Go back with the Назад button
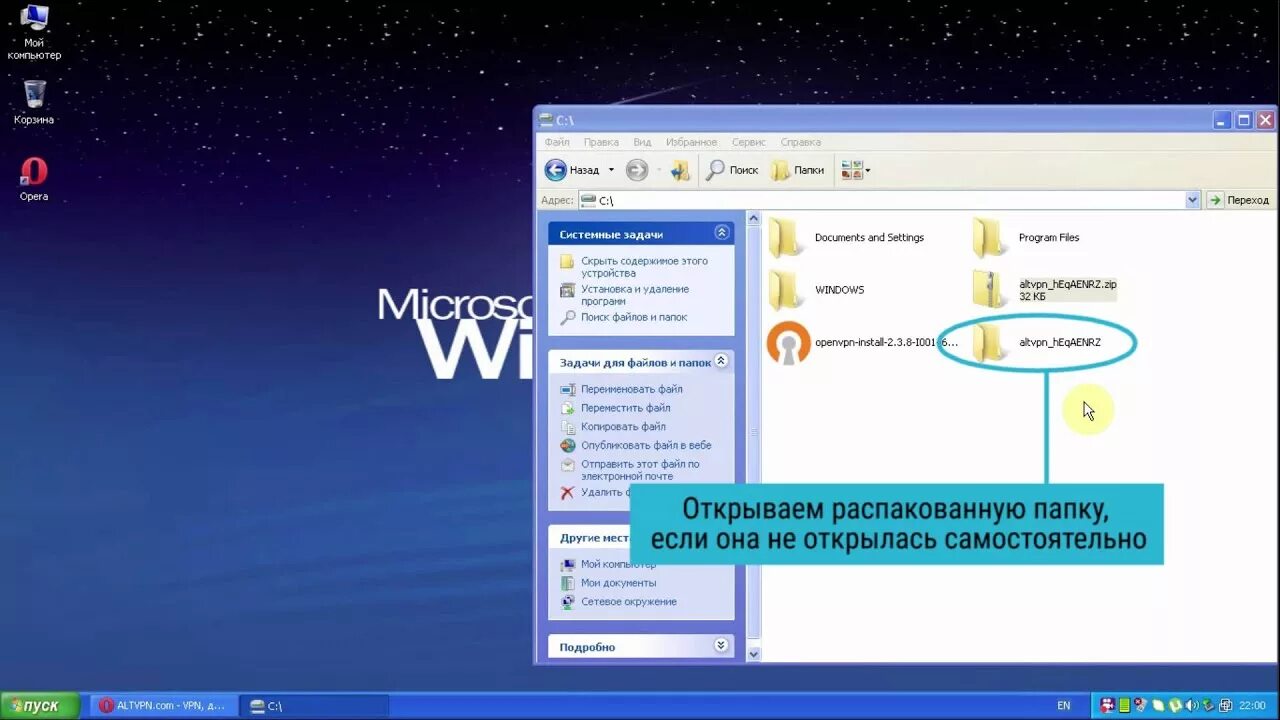Viewport: 1280px width, 720px height. (x=572, y=170)
